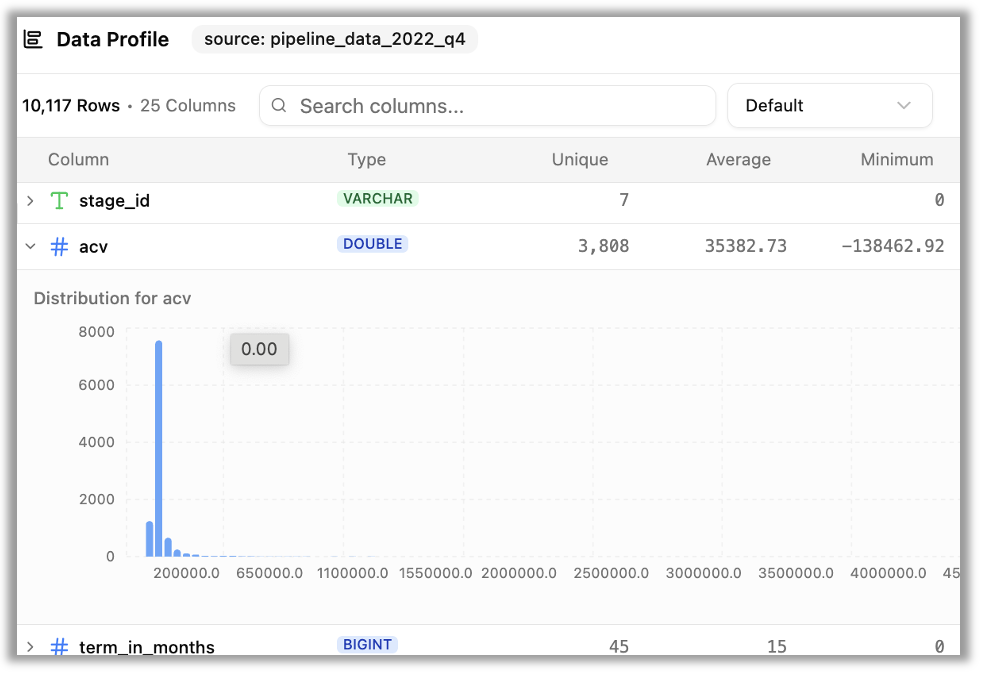
Task: Click the VARCHAR type badge
Action: pos(377,199)
